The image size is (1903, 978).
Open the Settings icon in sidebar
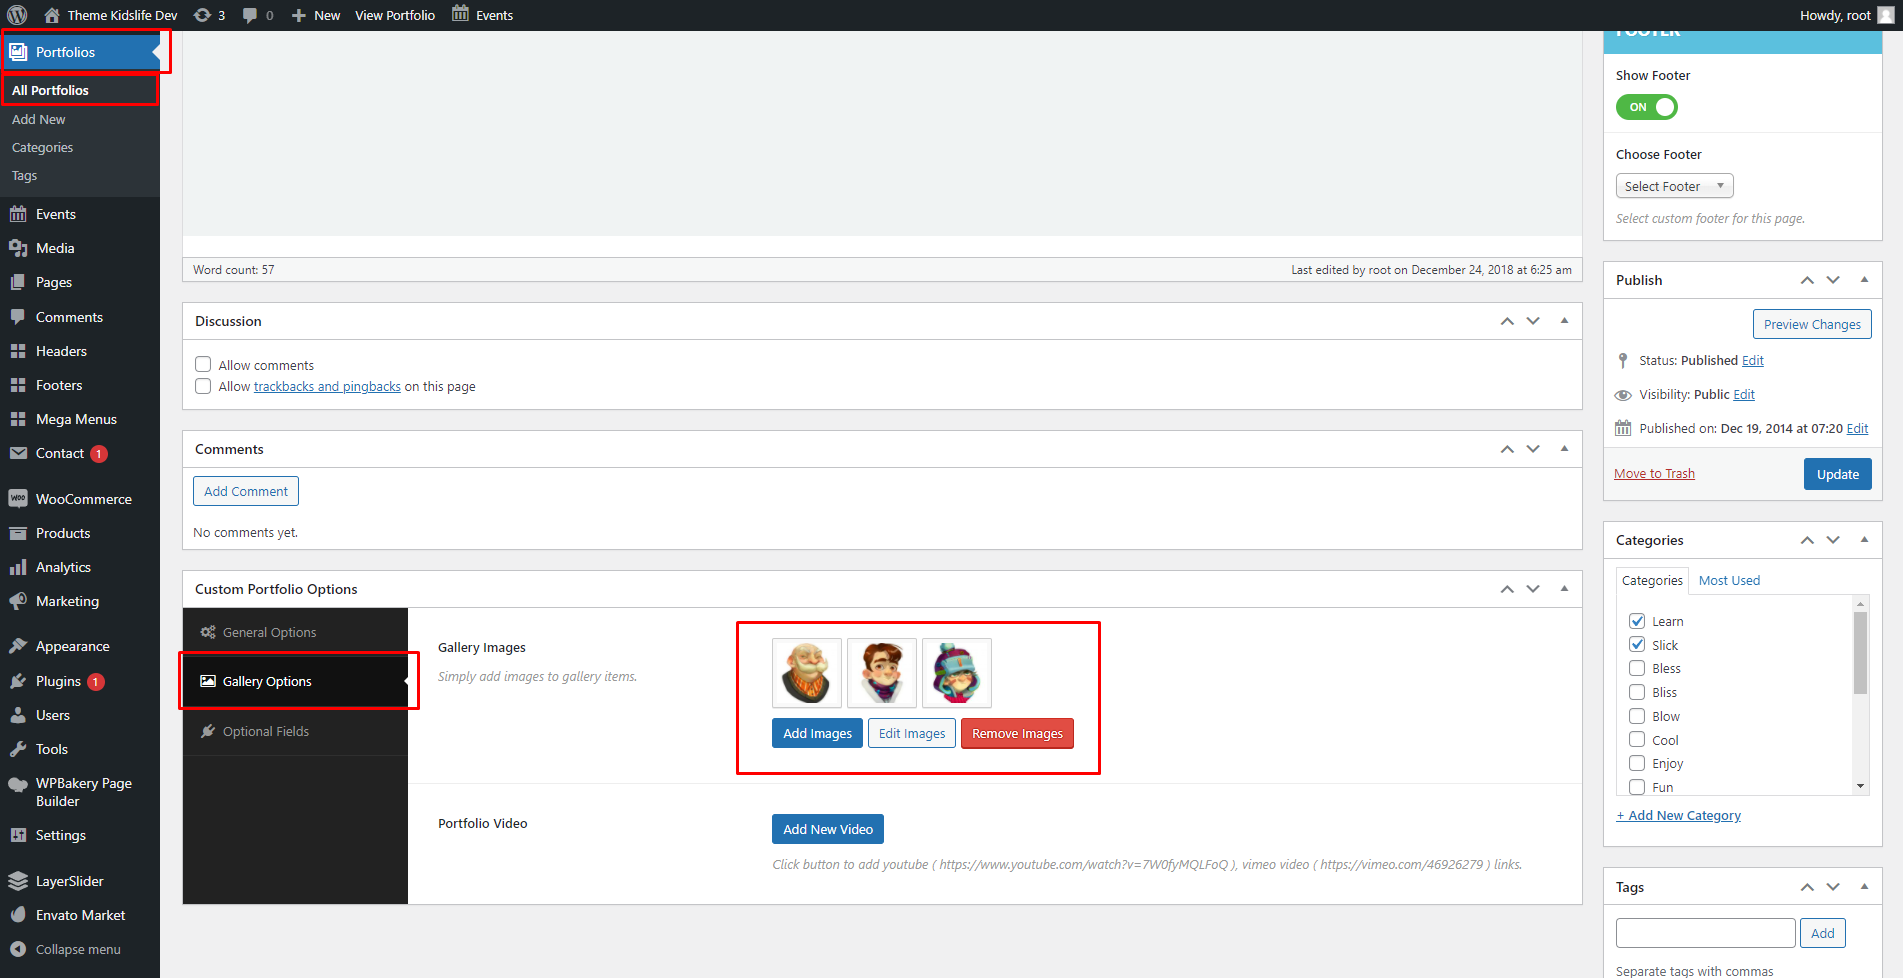click(x=18, y=835)
